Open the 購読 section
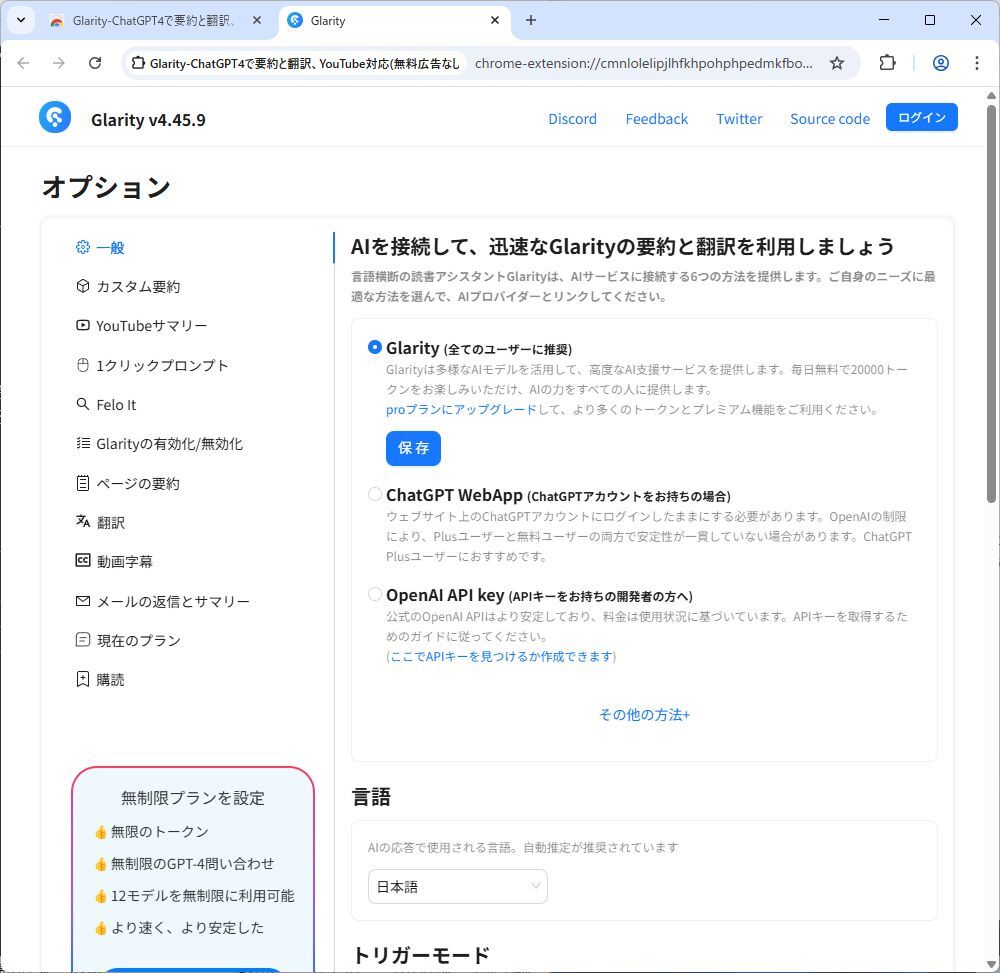1000x973 pixels. [x=110, y=680]
